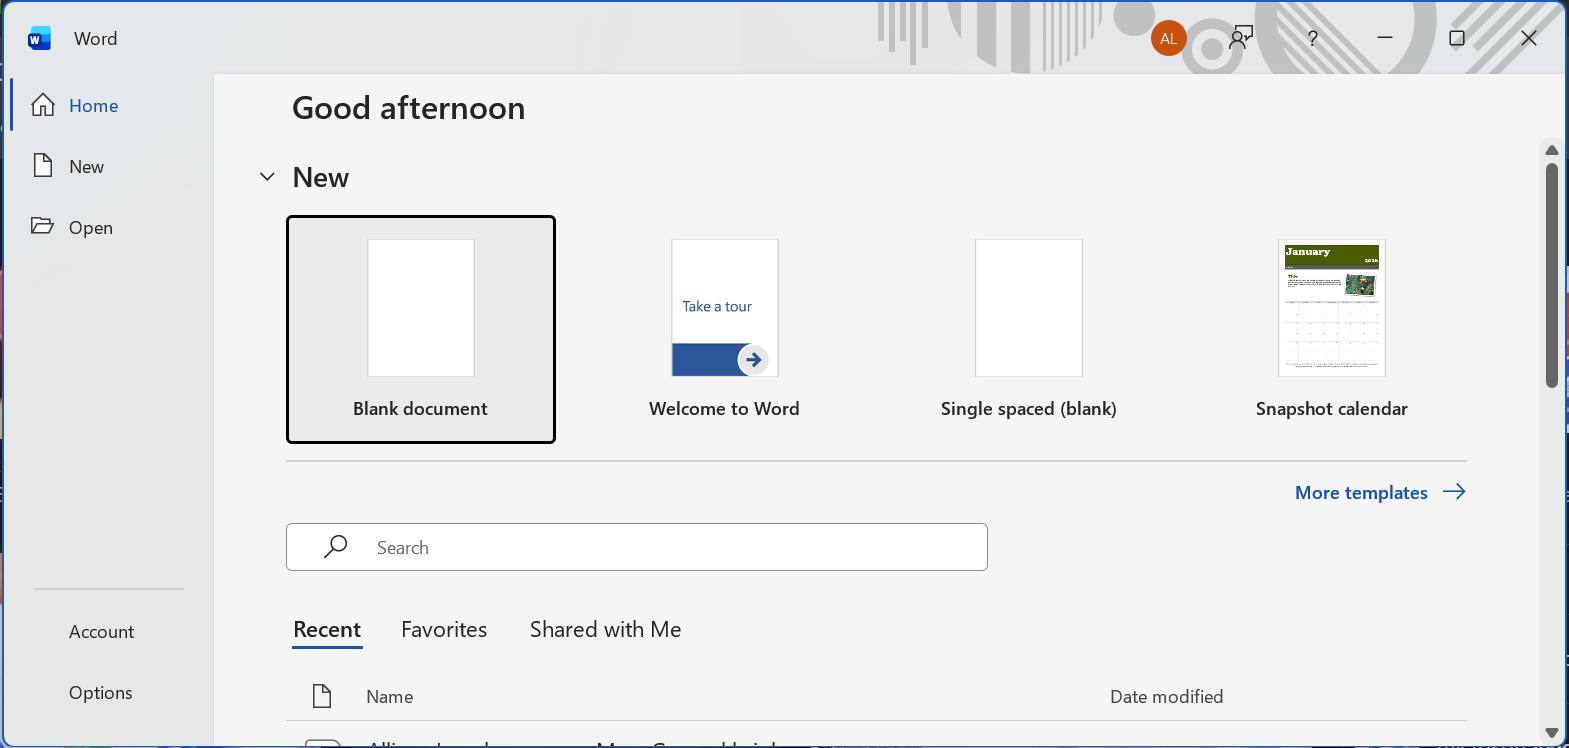Click the Word app logo icon

pos(39,38)
